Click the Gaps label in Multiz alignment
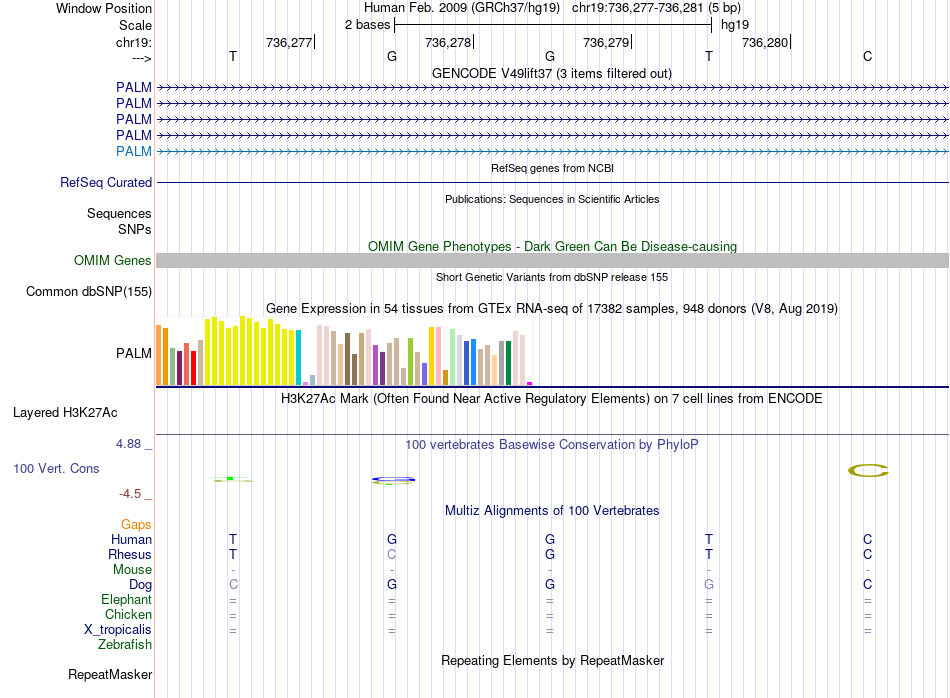The width and height of the screenshot is (950, 698). point(136,524)
